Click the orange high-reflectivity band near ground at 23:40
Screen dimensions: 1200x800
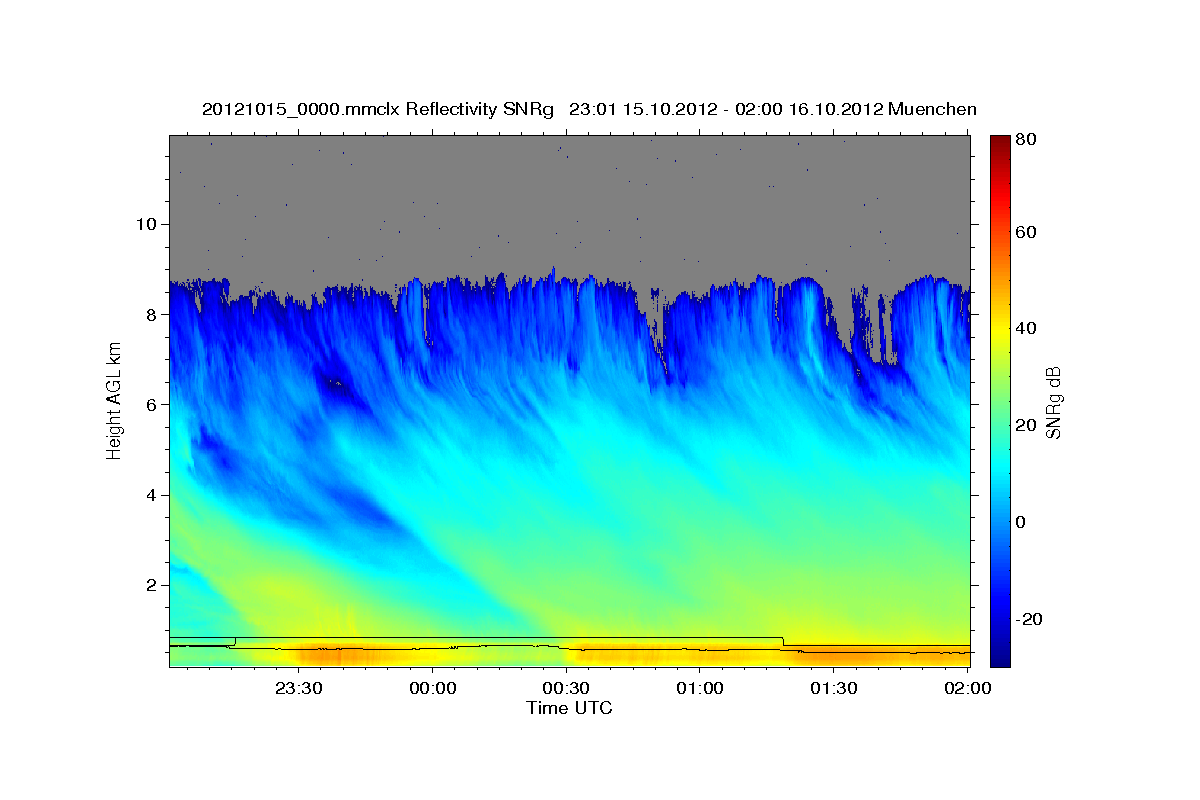click(340, 654)
